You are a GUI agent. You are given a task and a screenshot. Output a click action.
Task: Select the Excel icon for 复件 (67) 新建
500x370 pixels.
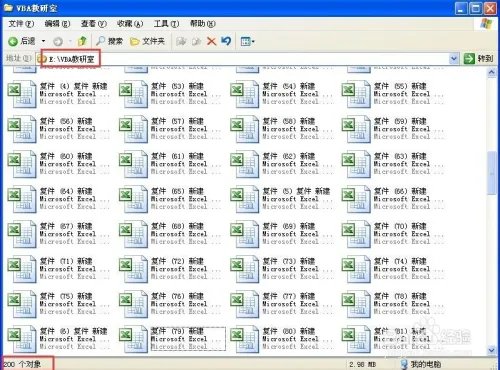(x=22, y=234)
